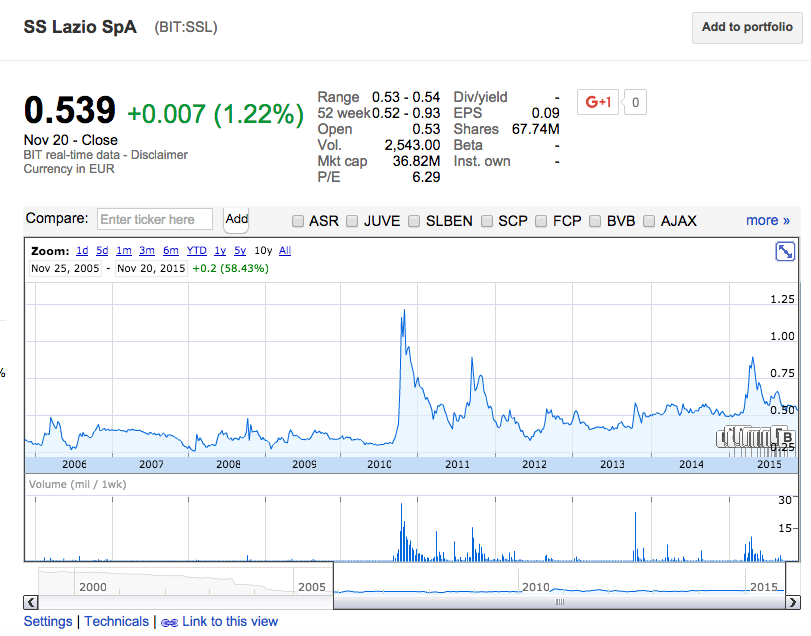The image size is (811, 636).
Task: Enable AJAX comparison checkbox
Action: pos(649,221)
